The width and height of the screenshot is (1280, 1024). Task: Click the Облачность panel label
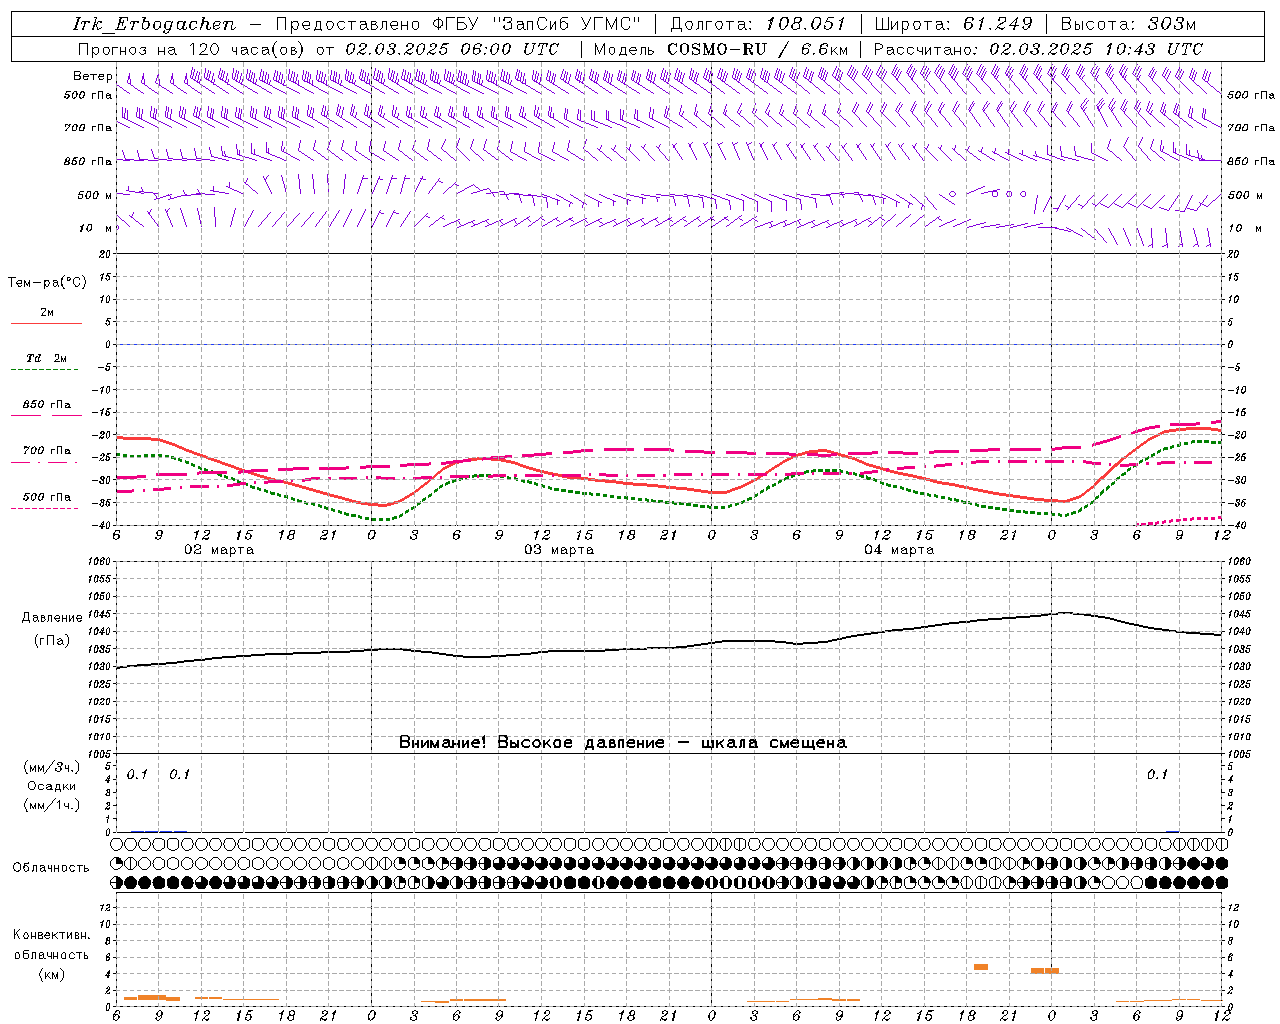pos(51,868)
